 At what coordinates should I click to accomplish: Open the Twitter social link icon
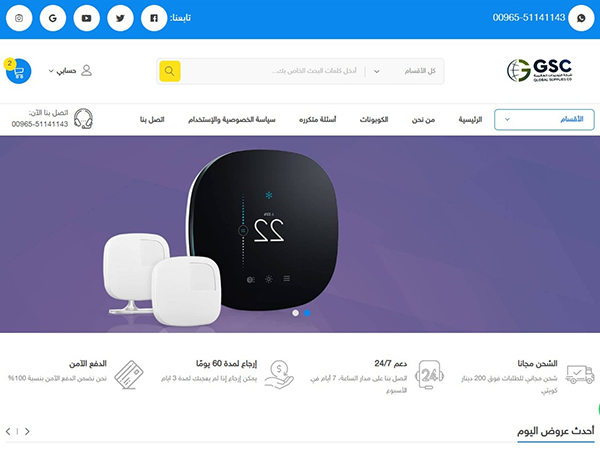(120, 18)
